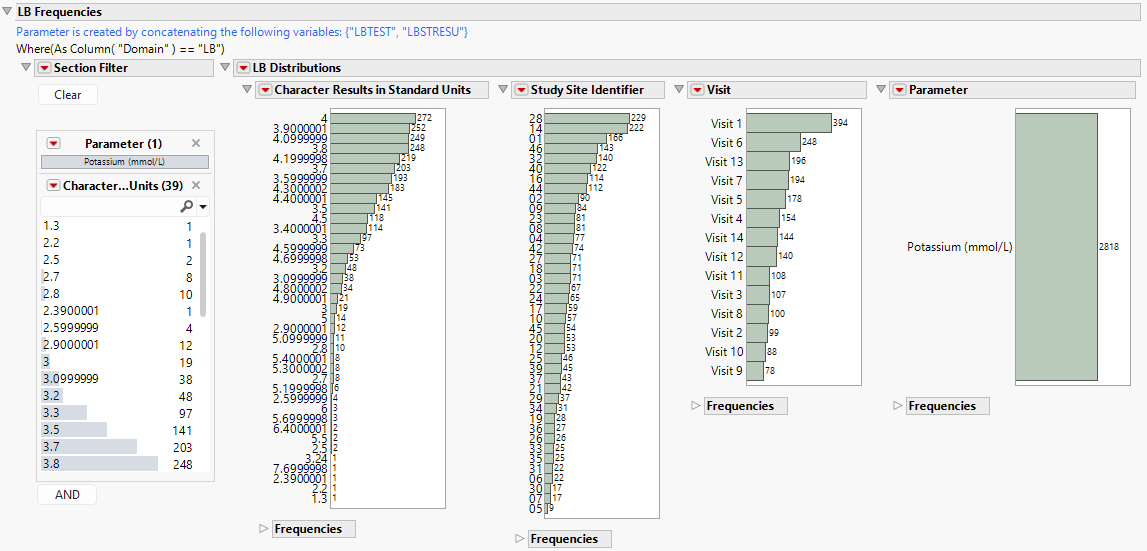Expand Frequencies under Character Results chart
Viewport: 1147px width, 551px height.
[x=264, y=528]
